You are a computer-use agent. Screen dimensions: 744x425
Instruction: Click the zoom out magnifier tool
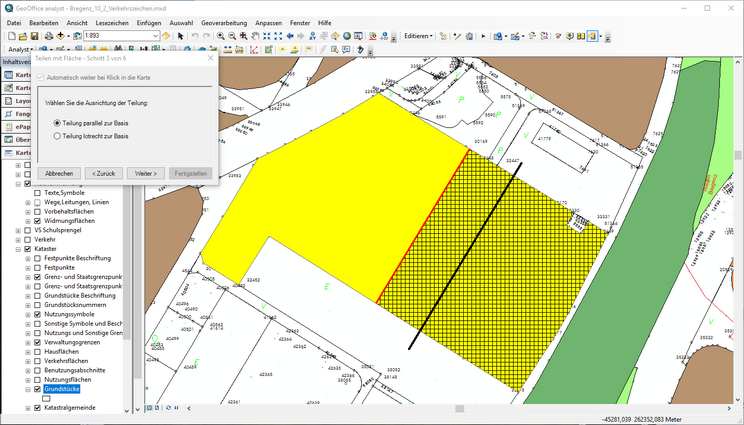point(232,36)
